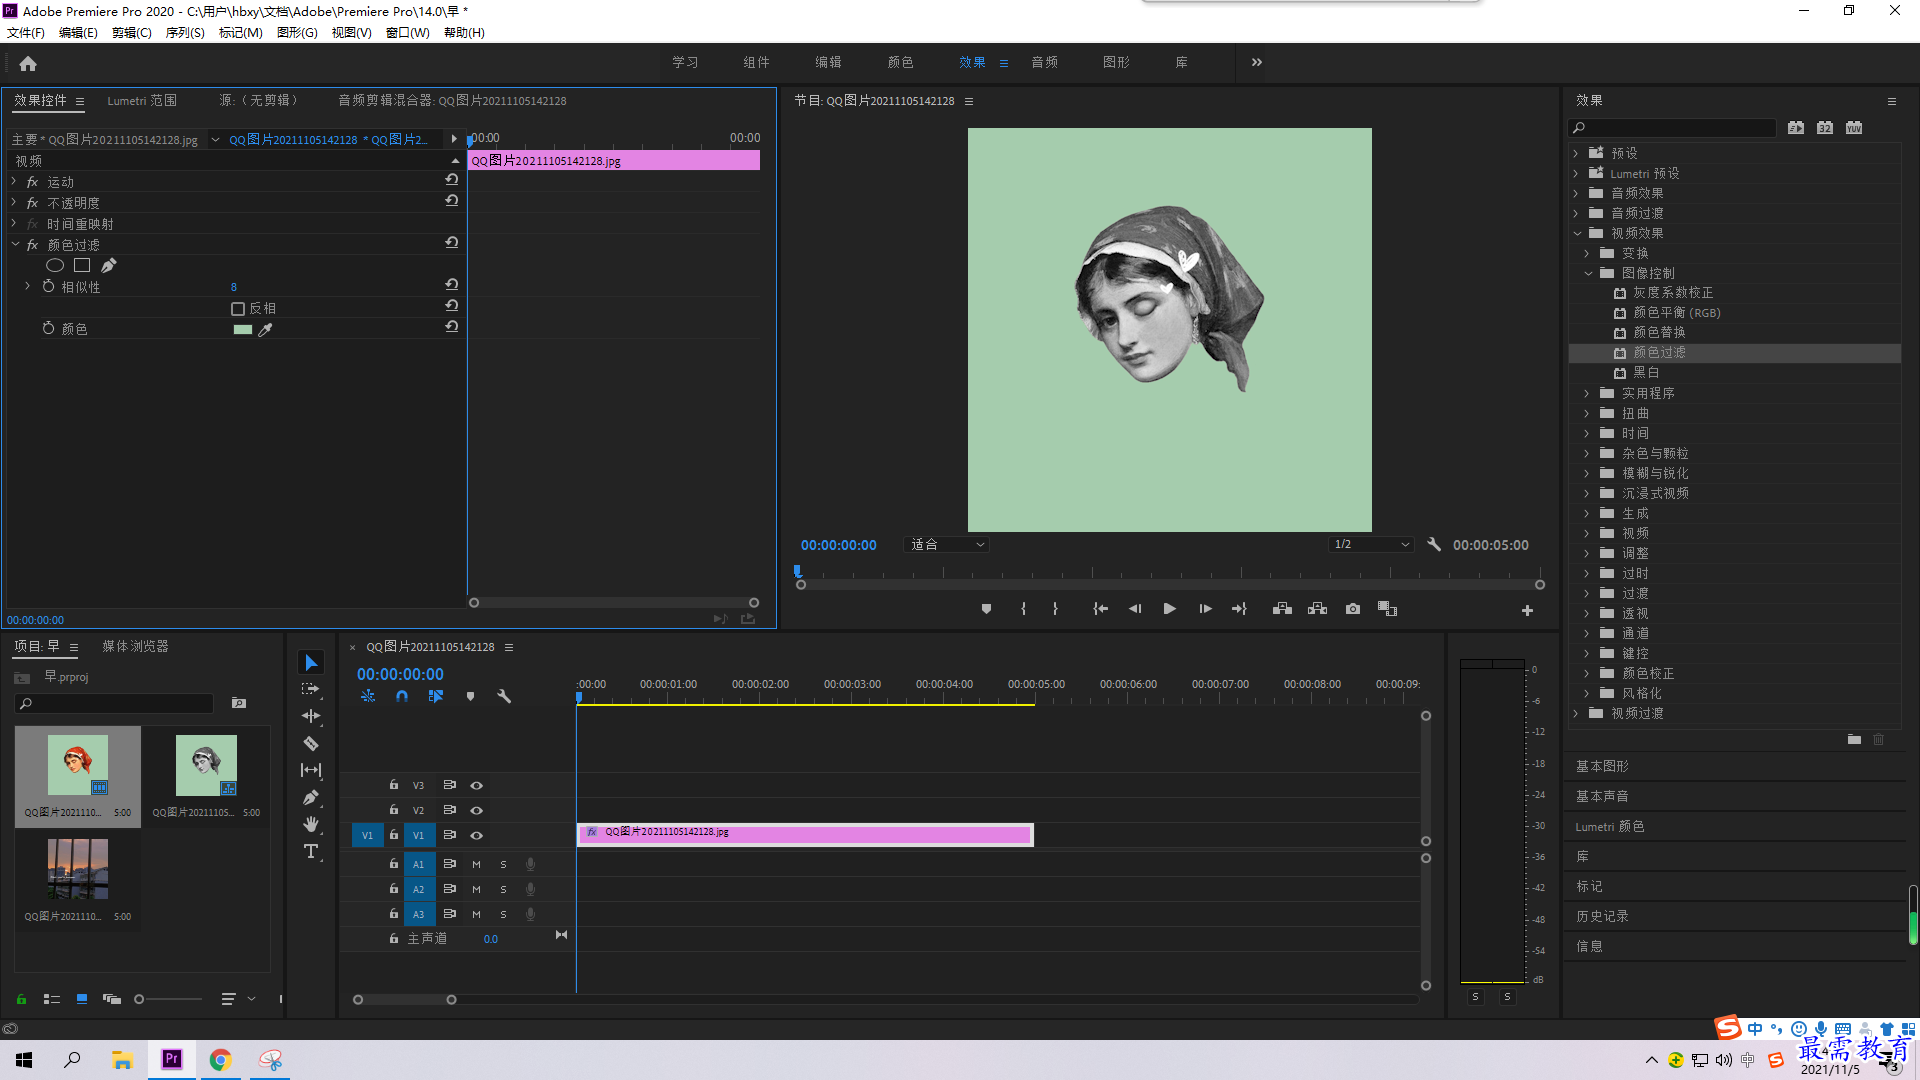Click the Lift button in program monitor

1282,609
